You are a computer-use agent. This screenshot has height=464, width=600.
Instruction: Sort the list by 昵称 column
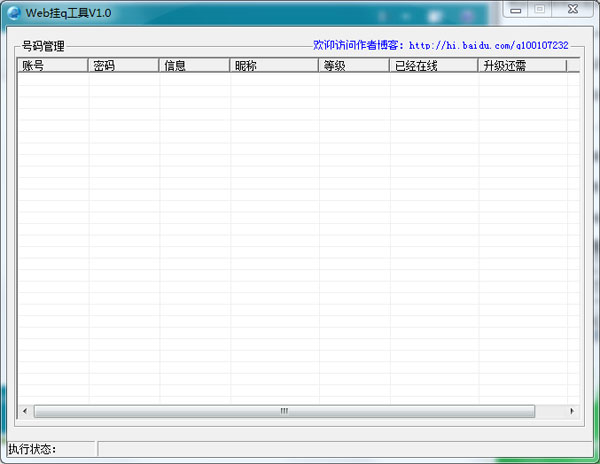274,66
